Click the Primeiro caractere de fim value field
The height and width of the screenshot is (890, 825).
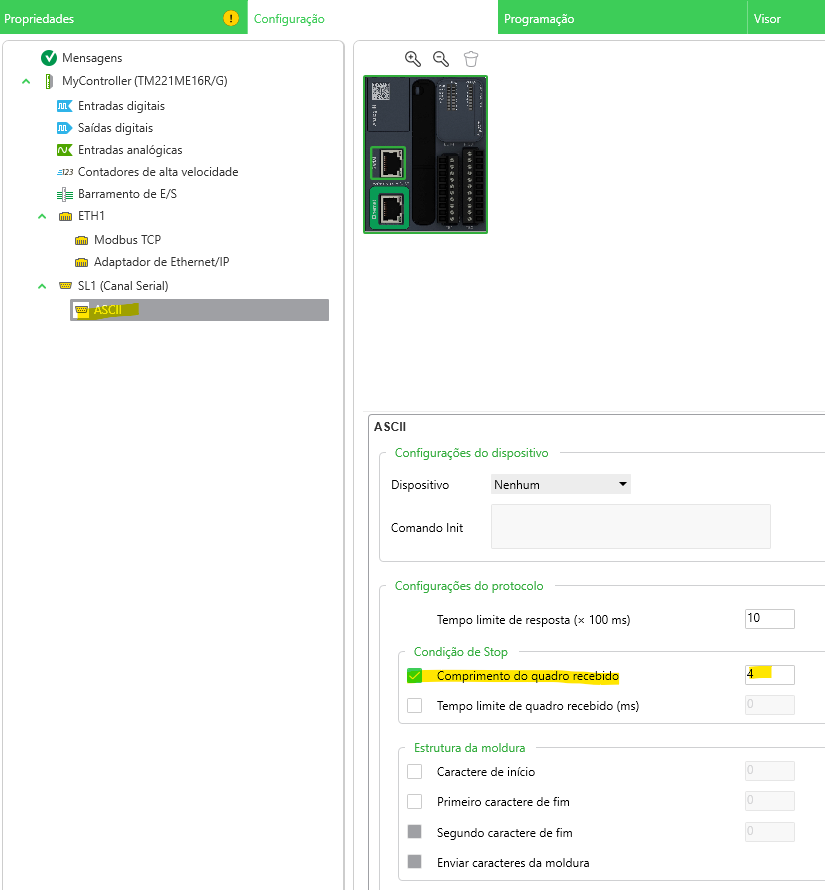[x=769, y=800]
